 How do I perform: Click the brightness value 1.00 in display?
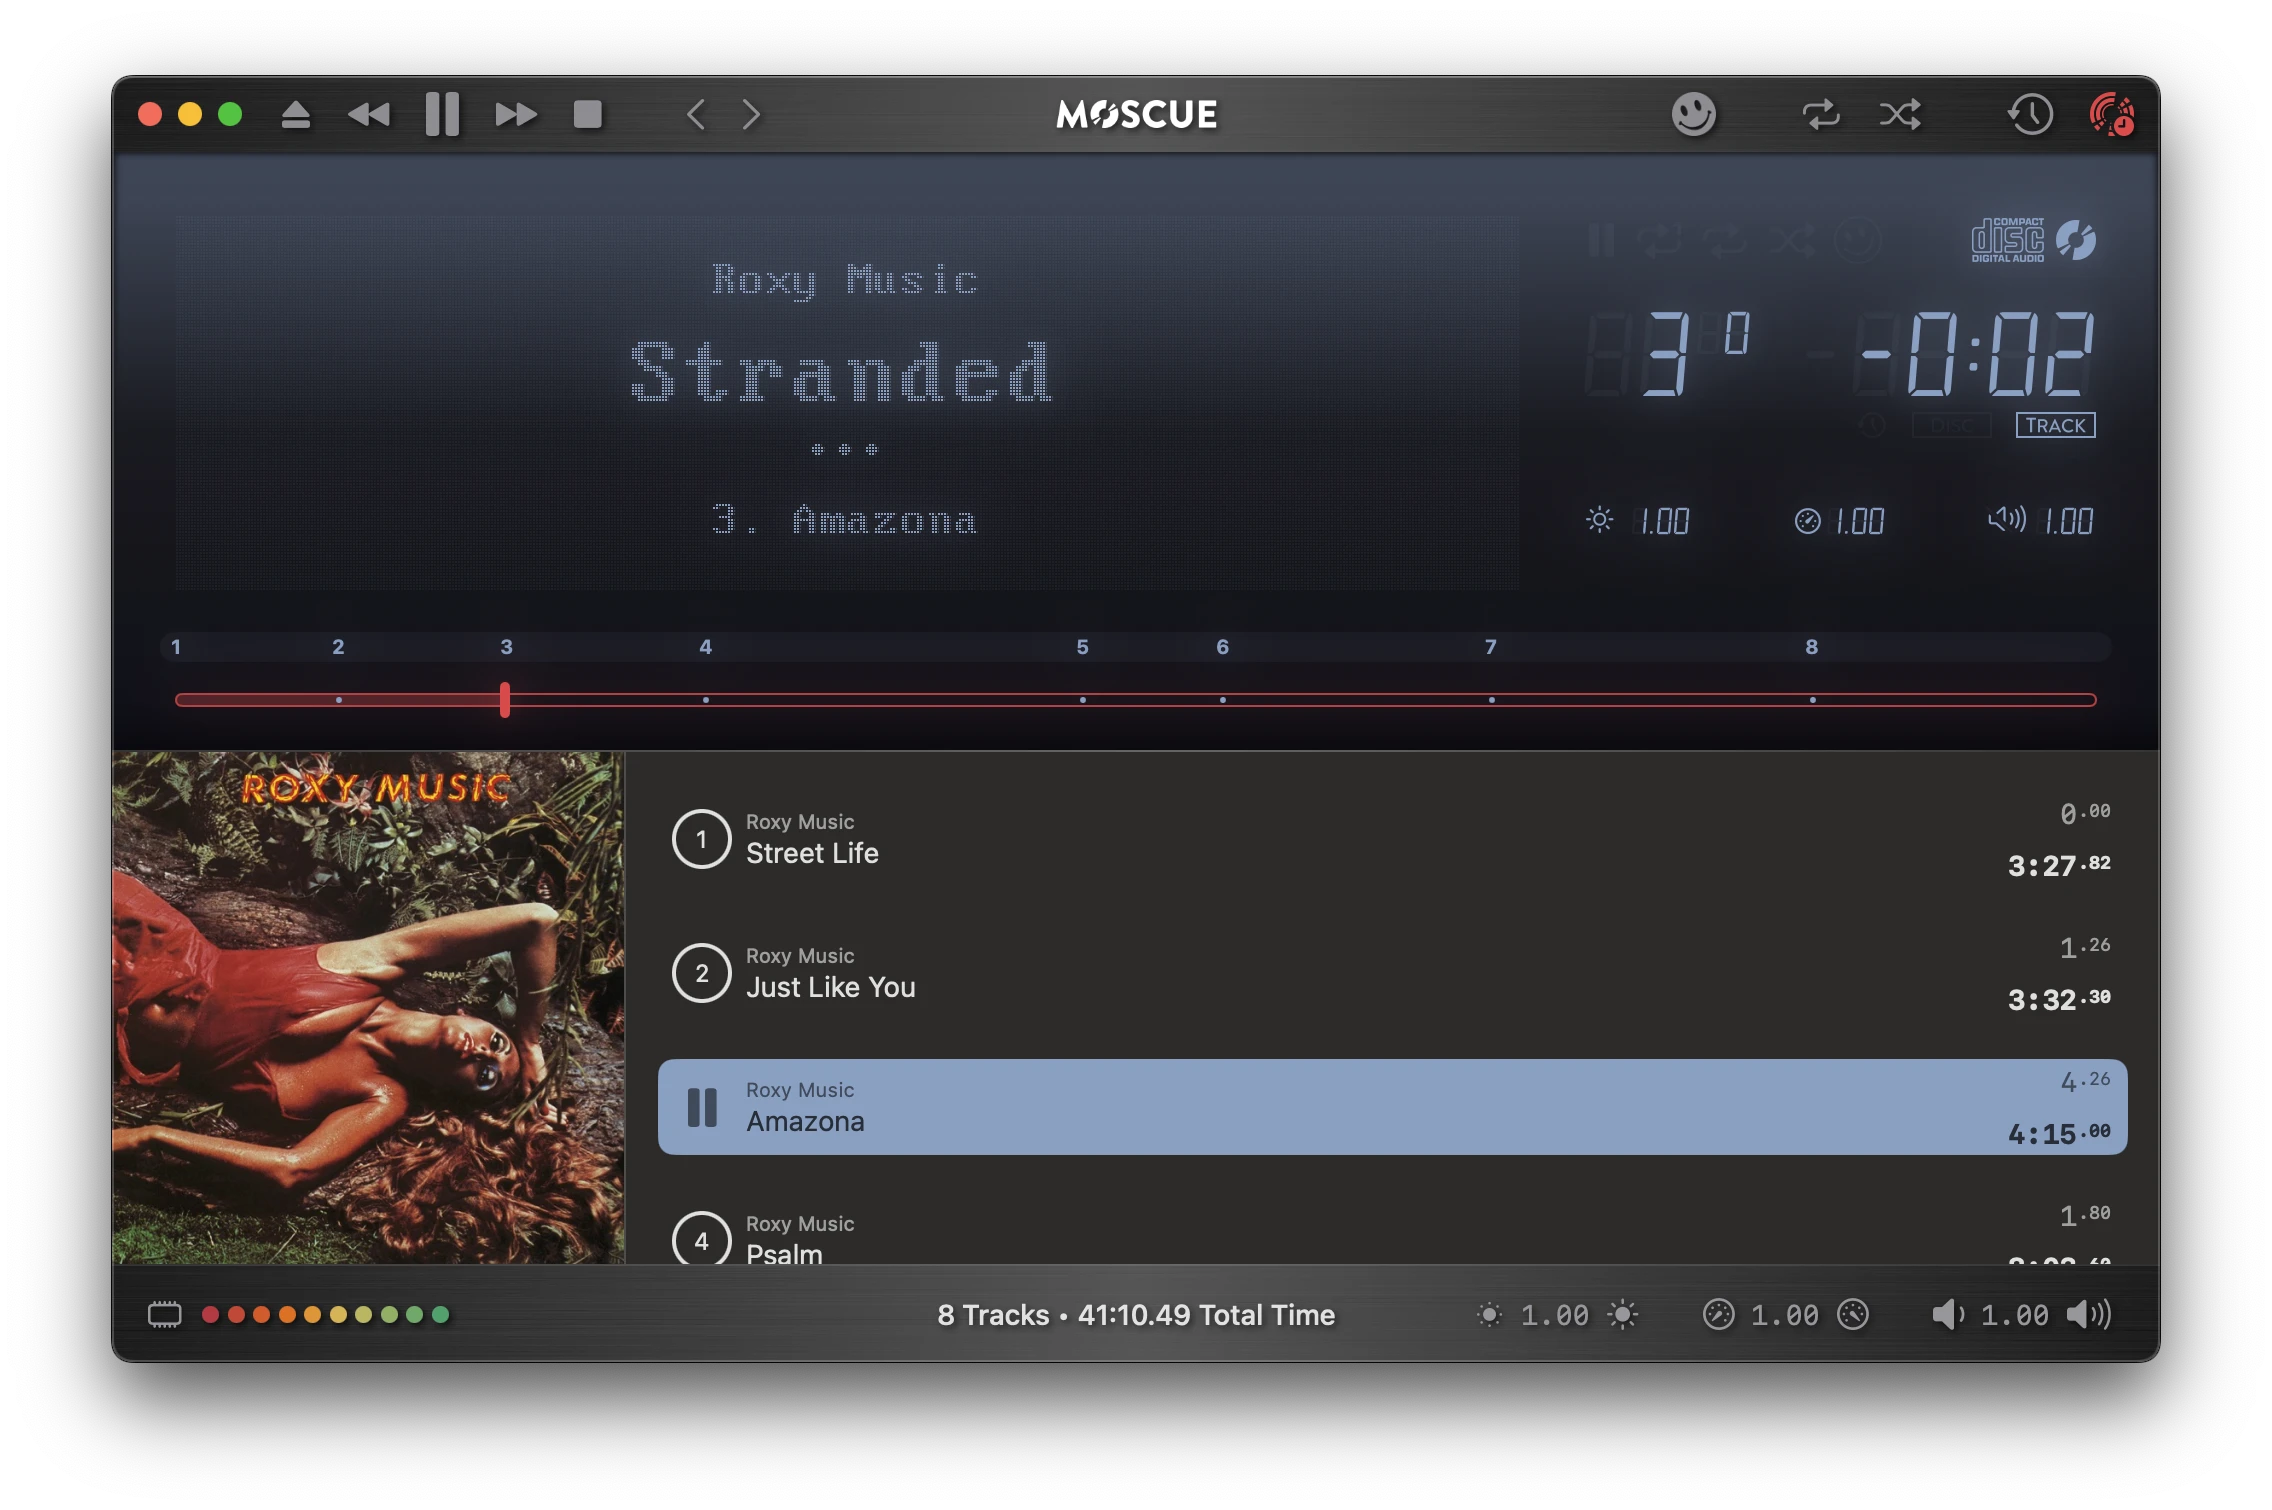tap(1664, 521)
